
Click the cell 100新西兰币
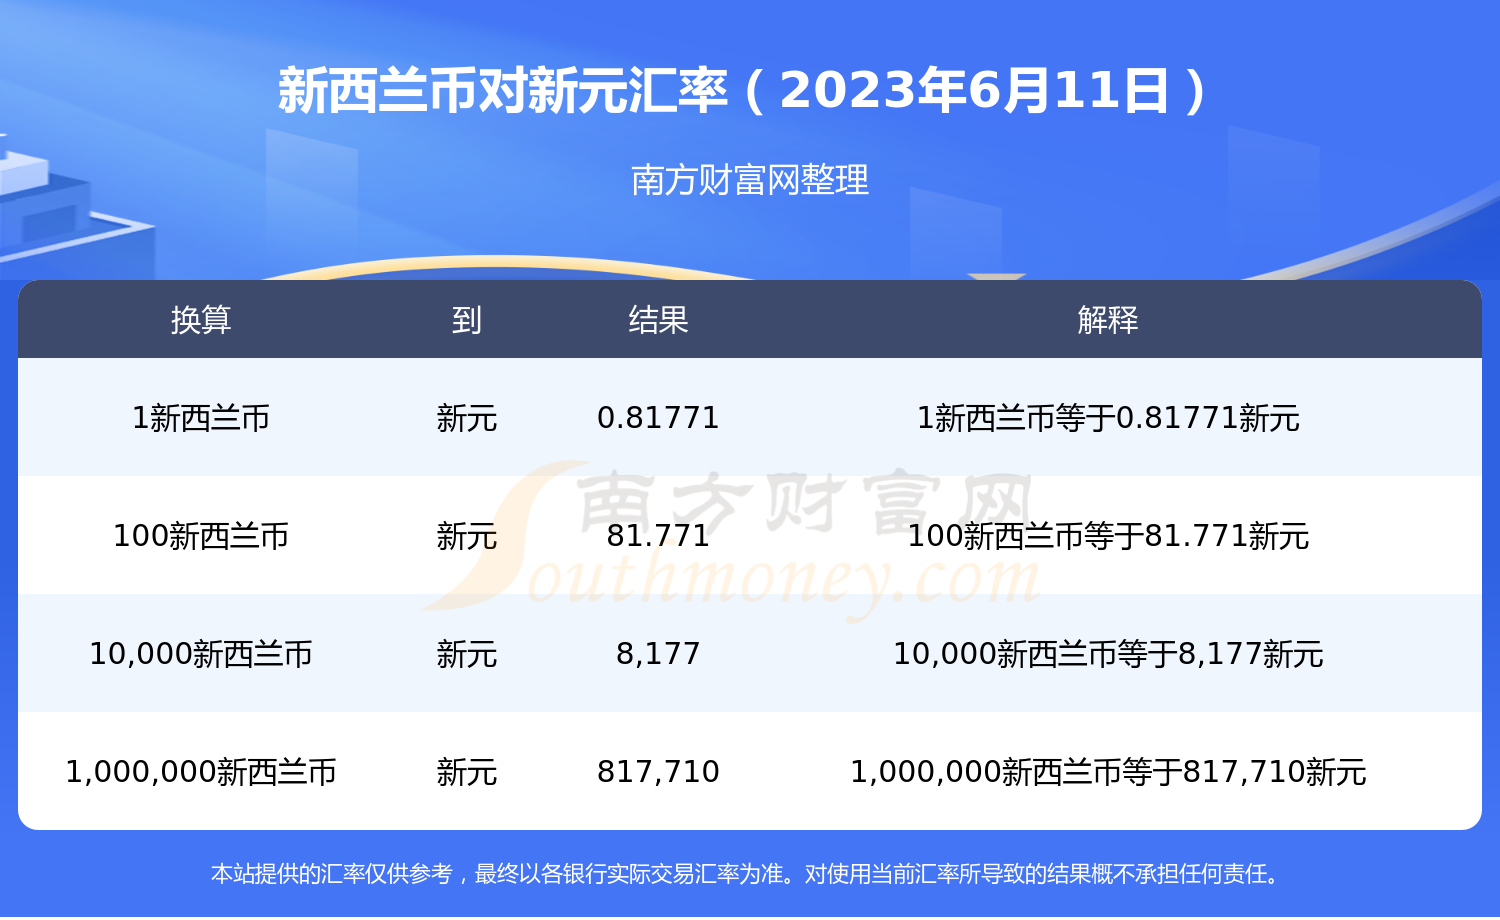tap(201, 536)
